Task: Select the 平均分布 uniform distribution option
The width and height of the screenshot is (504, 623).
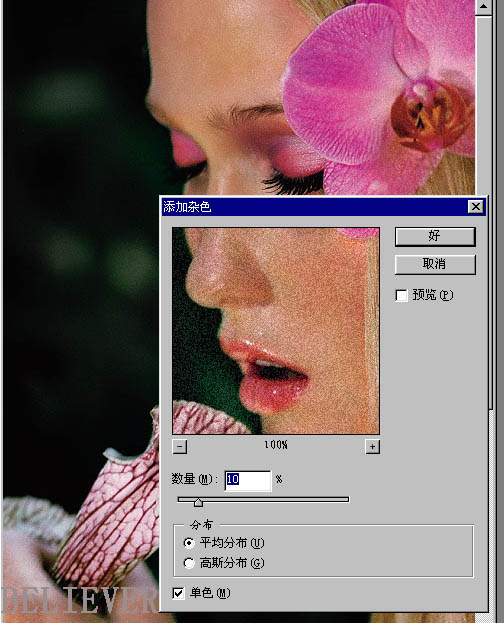Action: pos(189,543)
